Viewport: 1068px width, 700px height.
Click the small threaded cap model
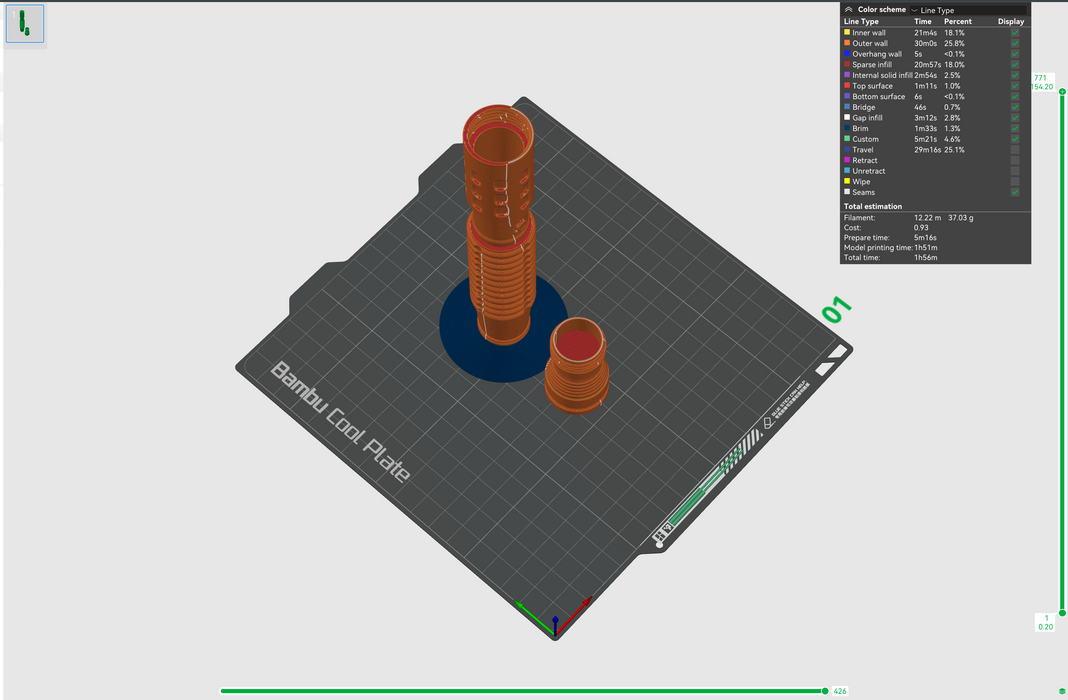coord(577,367)
